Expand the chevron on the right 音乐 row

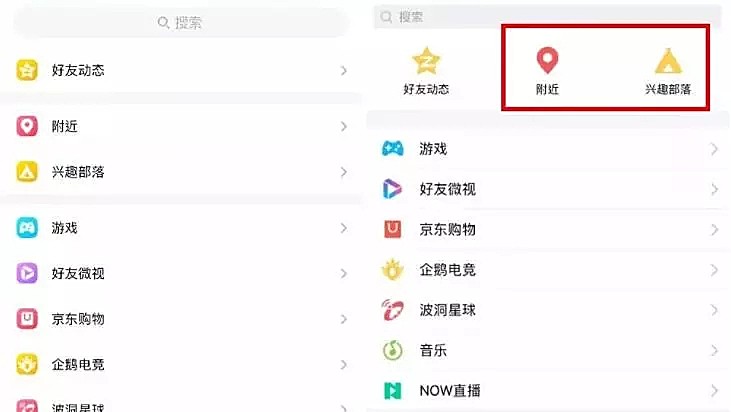[x=714, y=350]
